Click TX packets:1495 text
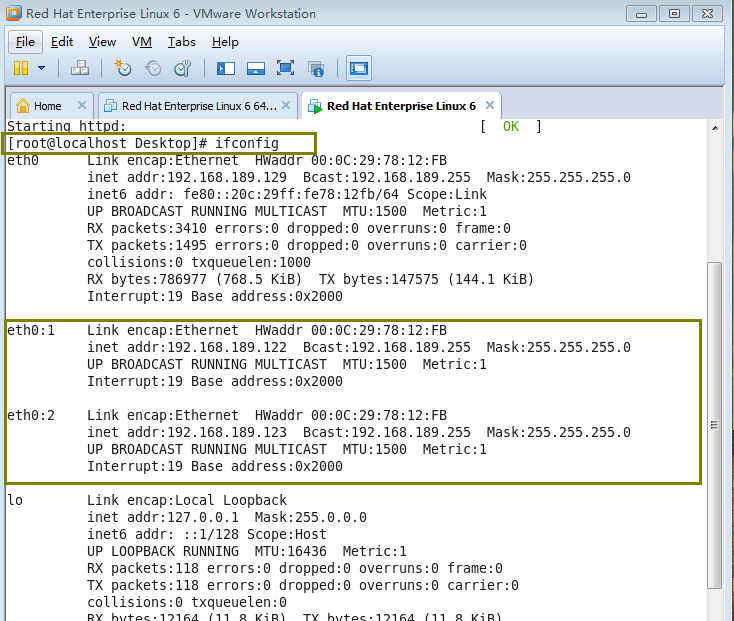The image size is (734, 621). point(147,245)
